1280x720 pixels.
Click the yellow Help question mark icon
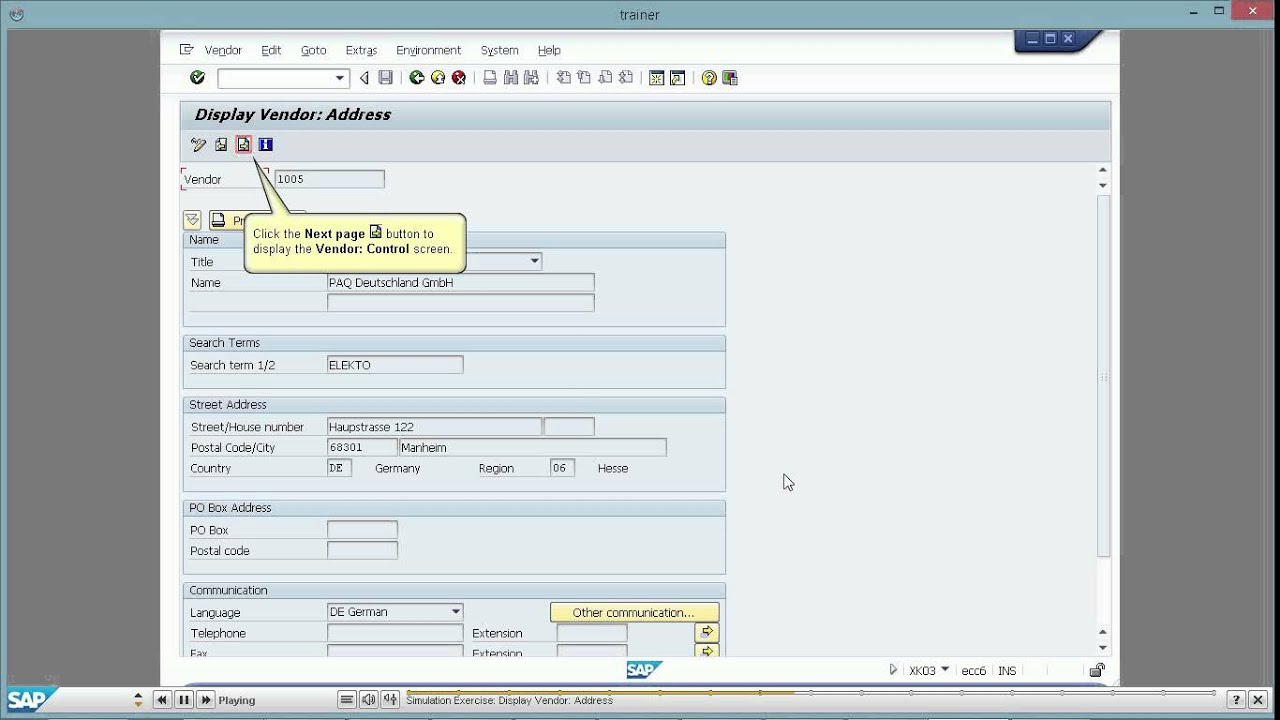pyautogui.click(x=709, y=77)
